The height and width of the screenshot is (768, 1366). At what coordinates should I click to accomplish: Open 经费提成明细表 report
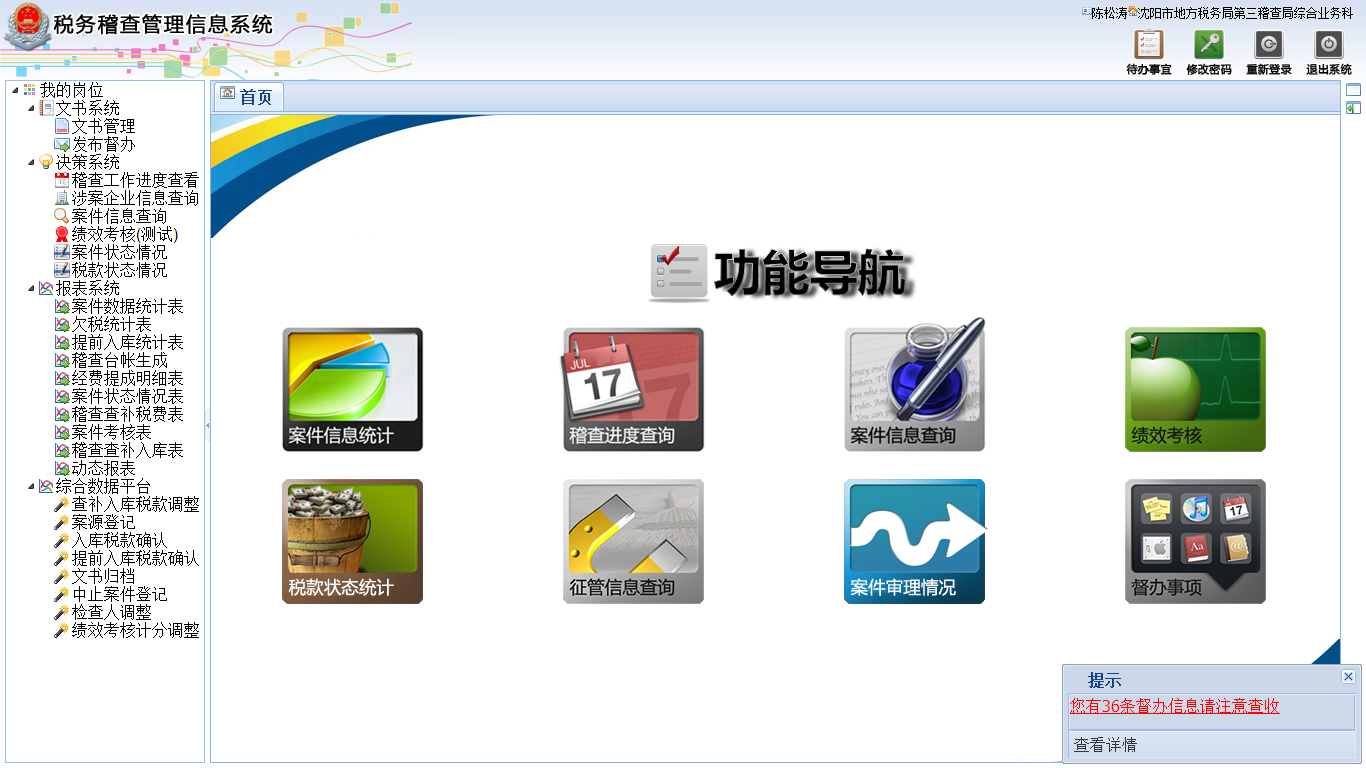(127, 379)
